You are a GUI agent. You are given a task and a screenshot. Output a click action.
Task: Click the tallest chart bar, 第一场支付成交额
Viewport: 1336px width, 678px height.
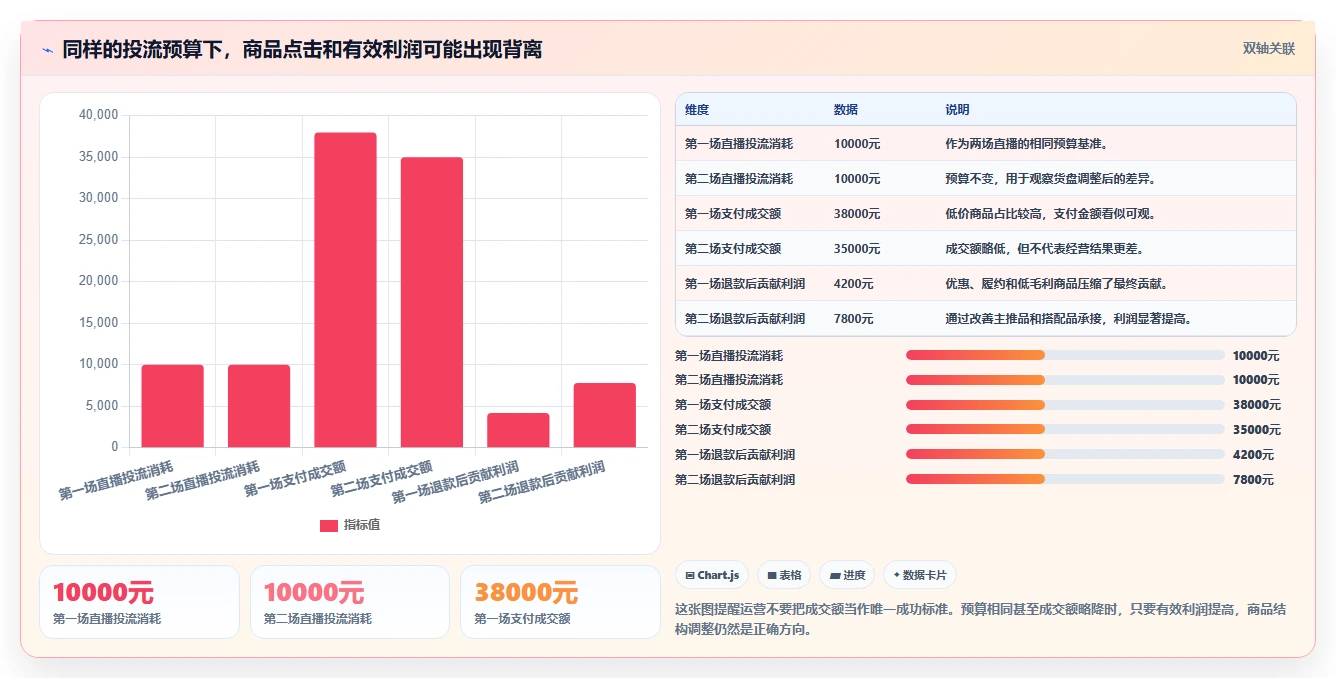click(x=345, y=290)
